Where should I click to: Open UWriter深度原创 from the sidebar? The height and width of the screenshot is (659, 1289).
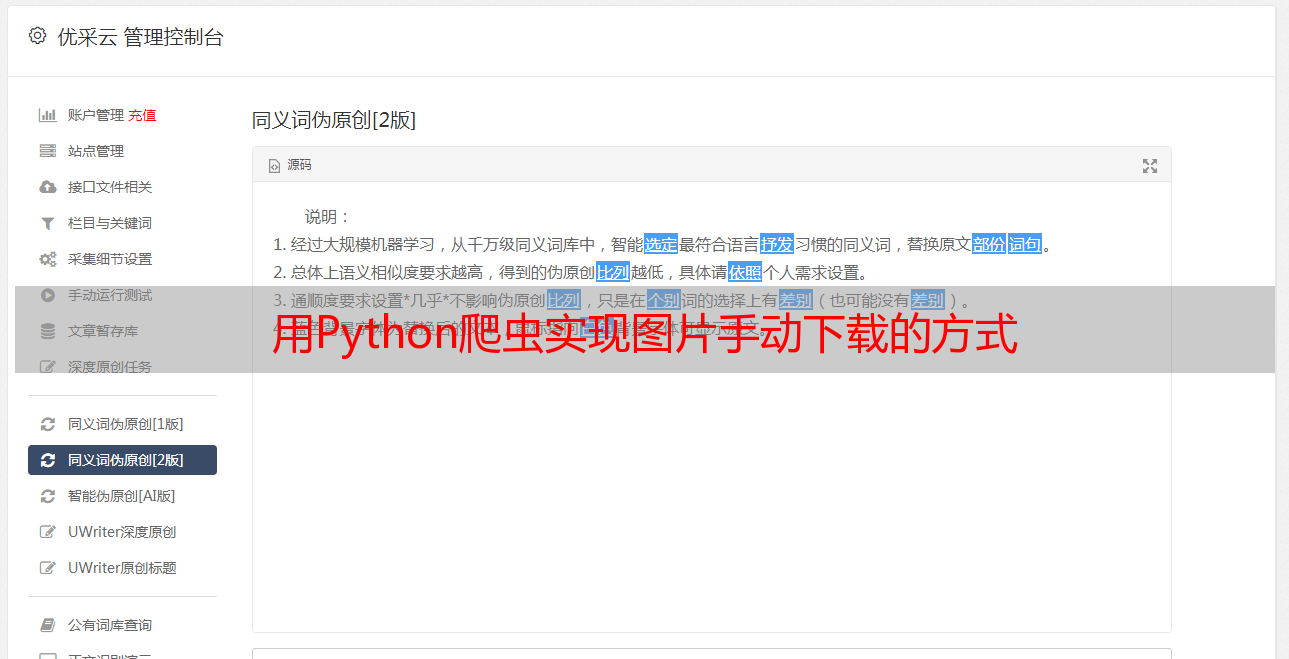pyautogui.click(x=122, y=532)
